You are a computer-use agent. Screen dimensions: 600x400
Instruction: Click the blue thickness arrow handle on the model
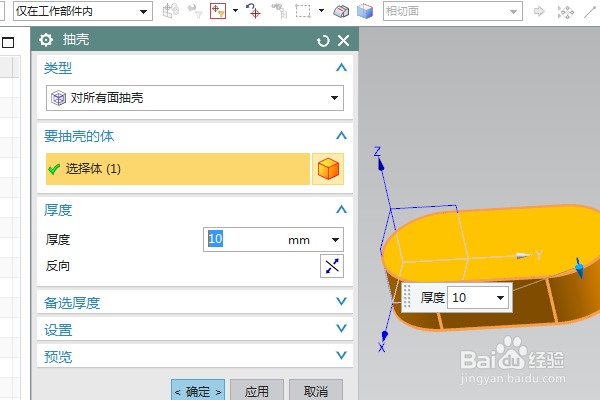click(580, 268)
